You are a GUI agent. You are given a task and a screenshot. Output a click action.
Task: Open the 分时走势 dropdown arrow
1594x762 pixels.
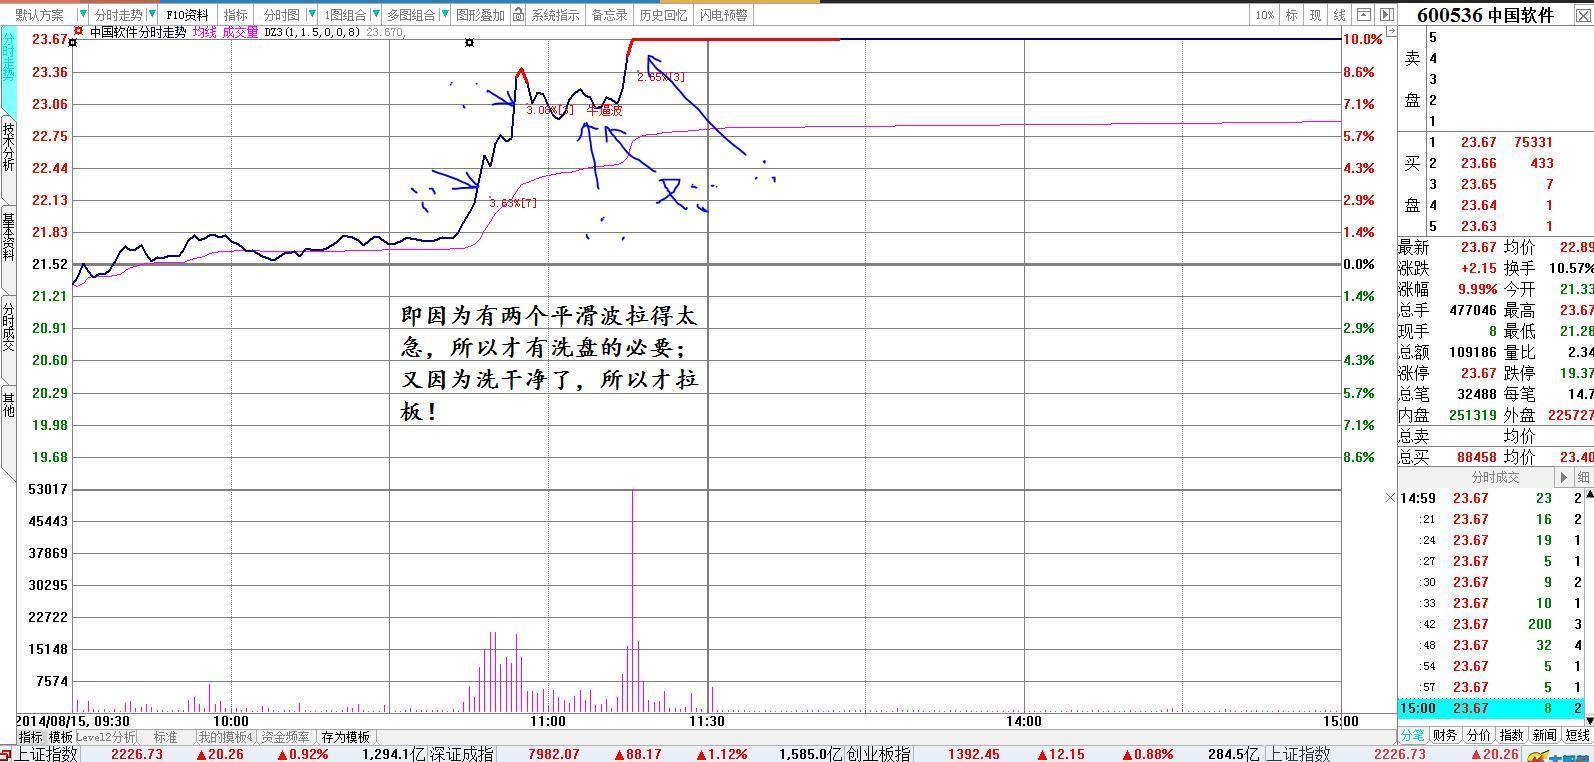151,15
